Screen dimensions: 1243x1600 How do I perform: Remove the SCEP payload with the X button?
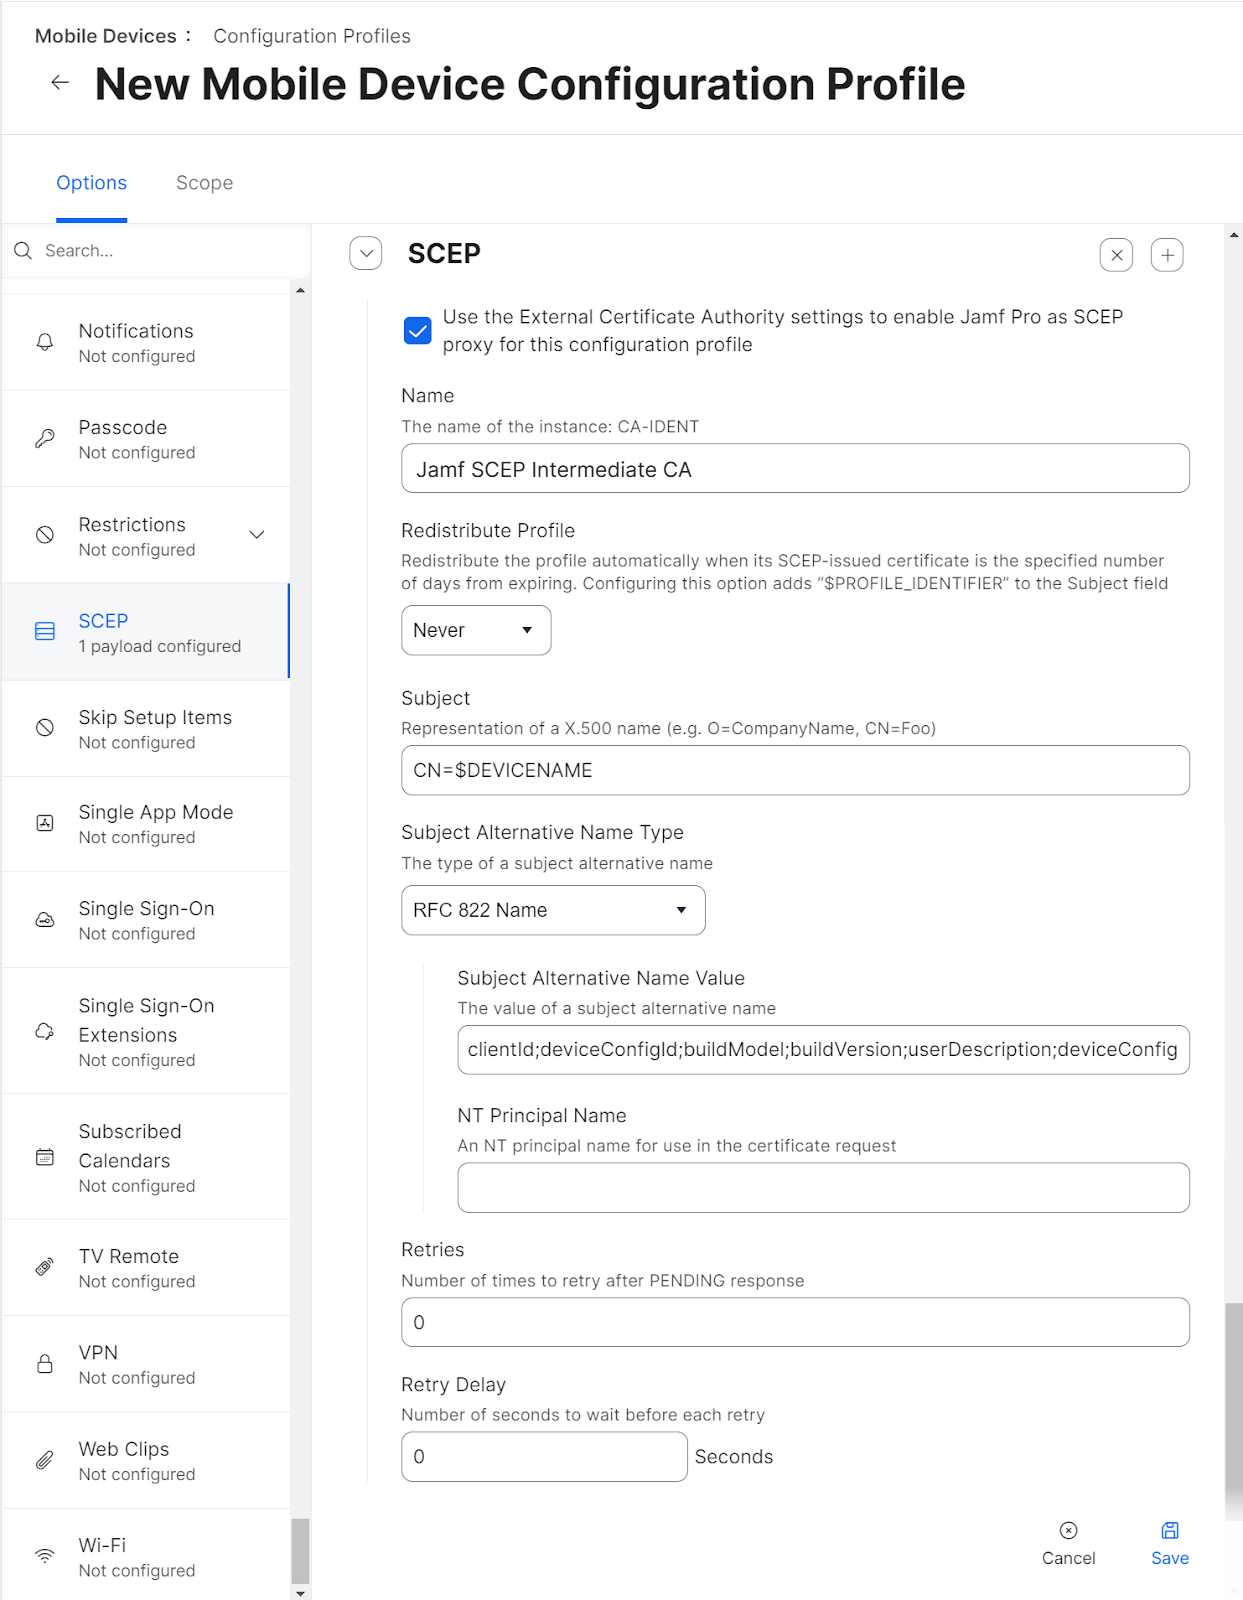pyautogui.click(x=1117, y=255)
